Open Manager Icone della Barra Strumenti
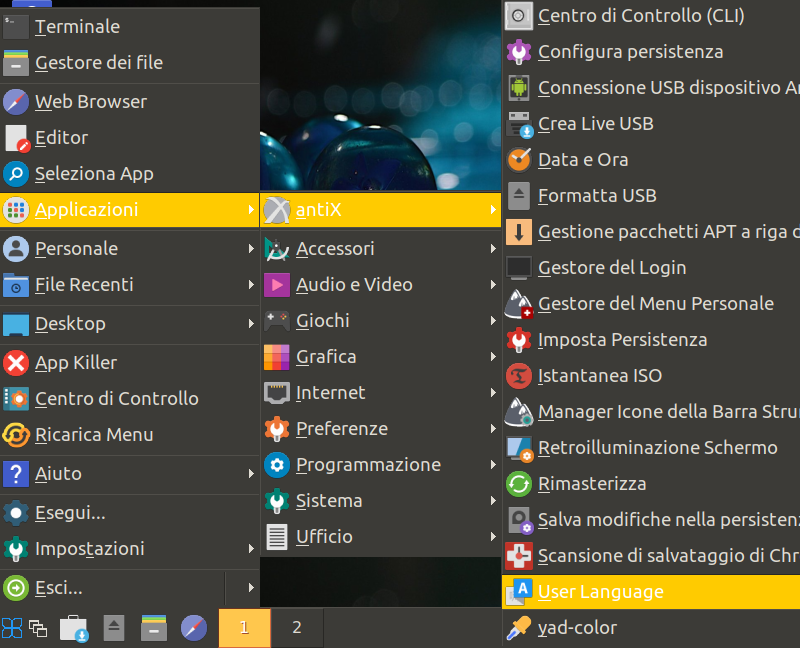Image resolution: width=800 pixels, height=648 pixels. (x=651, y=412)
